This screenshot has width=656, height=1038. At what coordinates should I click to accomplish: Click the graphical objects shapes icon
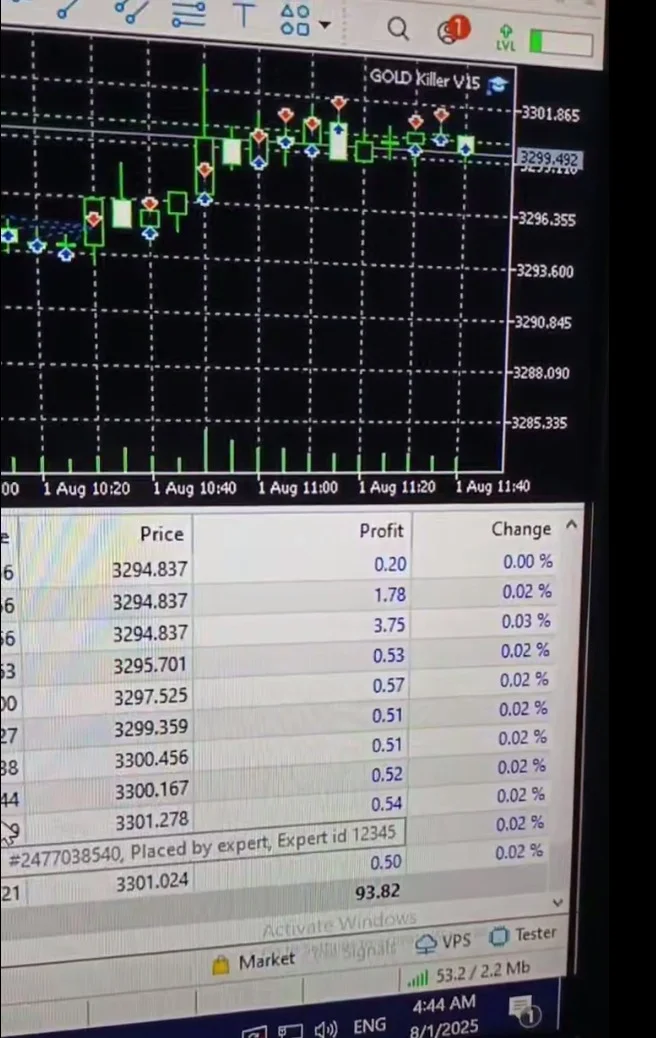(x=295, y=20)
